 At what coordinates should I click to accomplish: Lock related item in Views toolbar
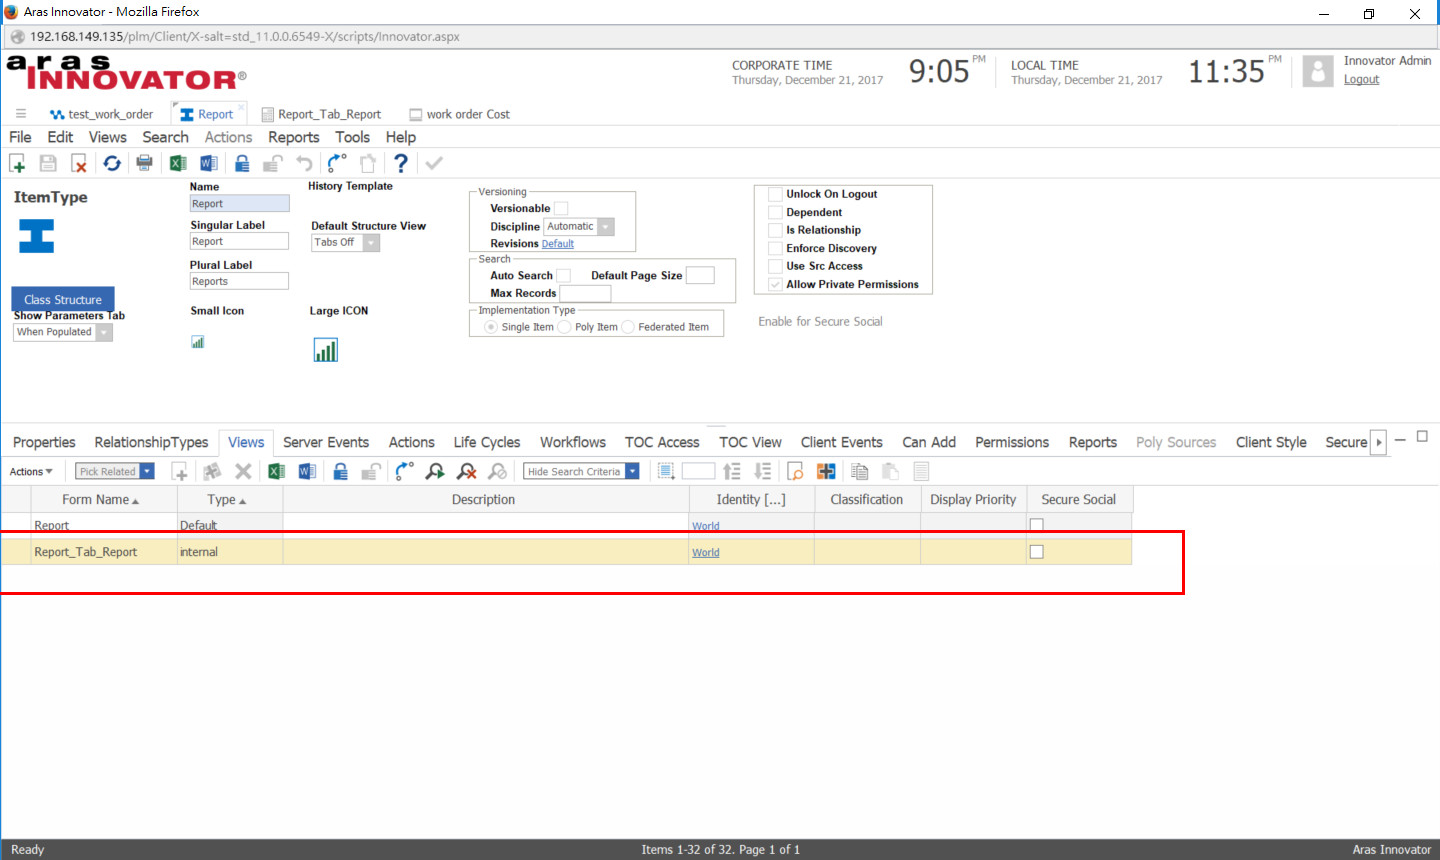coord(340,471)
